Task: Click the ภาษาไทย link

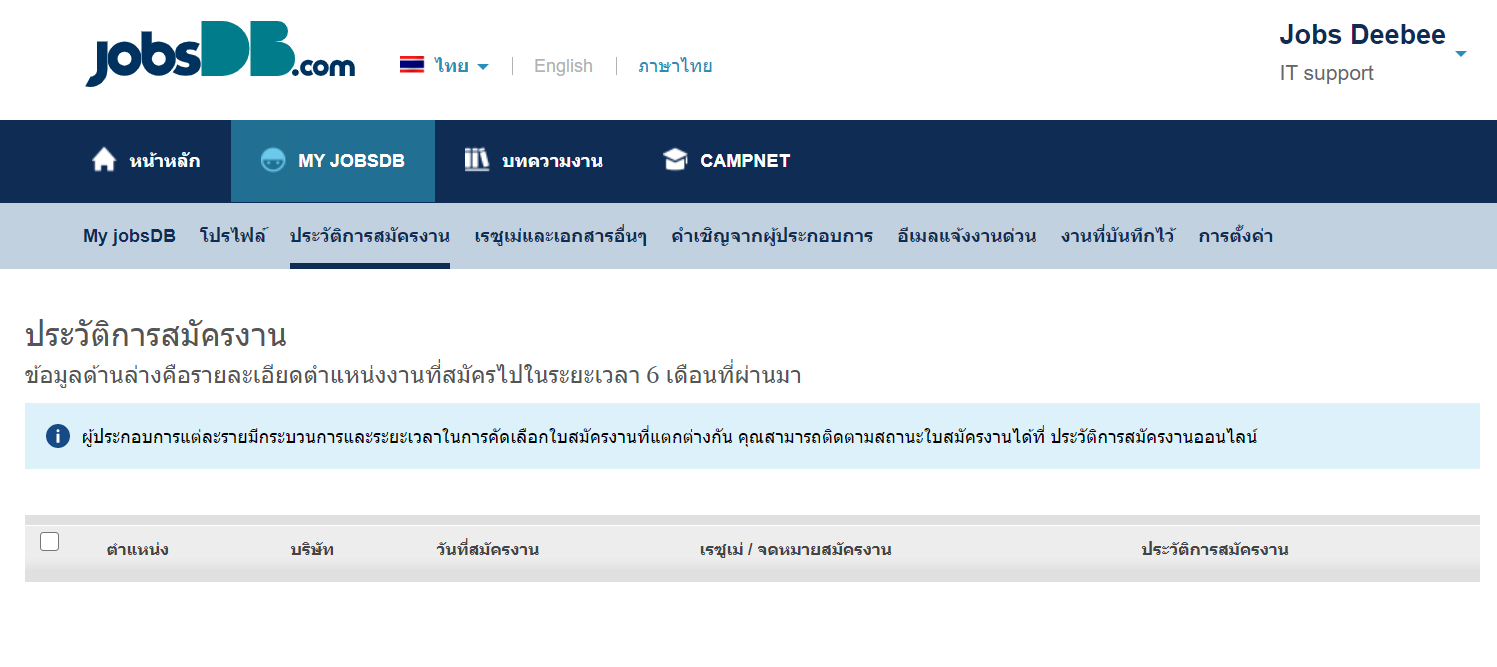Action: click(x=674, y=65)
